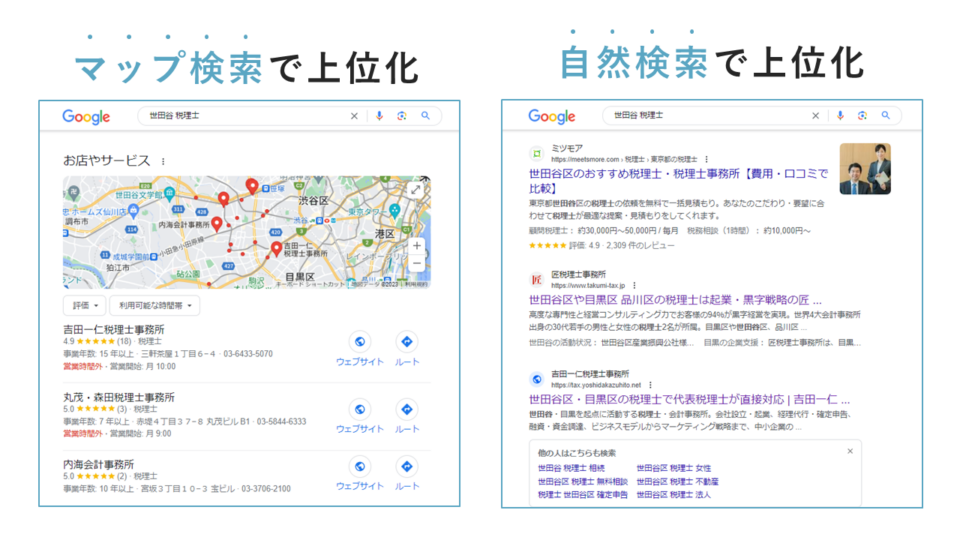This screenshot has height=540, width=960.
Task: Open three-dot menu beside お店やサービス
Action: click(163, 161)
